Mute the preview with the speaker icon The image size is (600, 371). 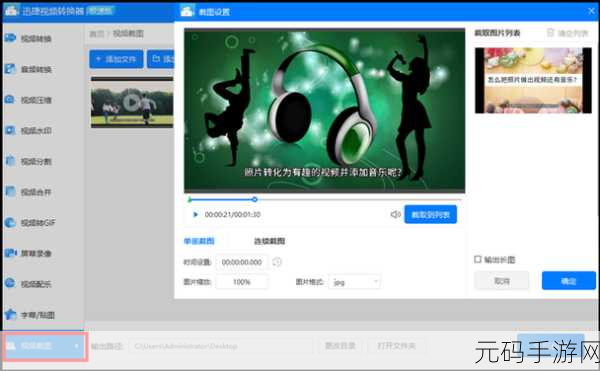click(x=395, y=214)
